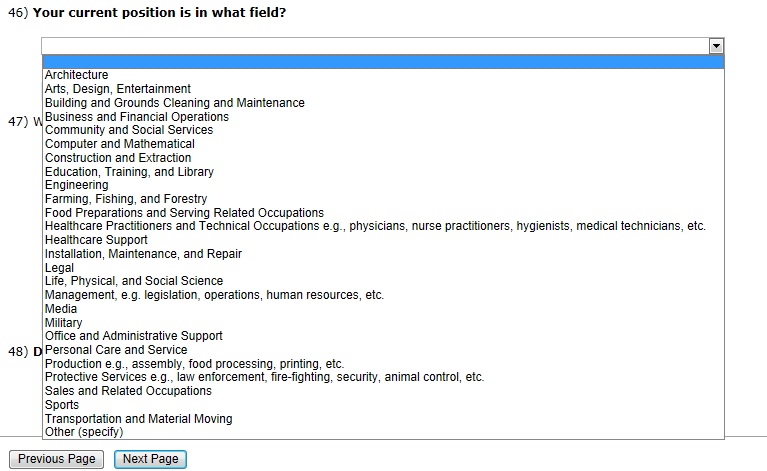This screenshot has width=767, height=471.
Task: Pick the Engineering option
Action: (77, 185)
